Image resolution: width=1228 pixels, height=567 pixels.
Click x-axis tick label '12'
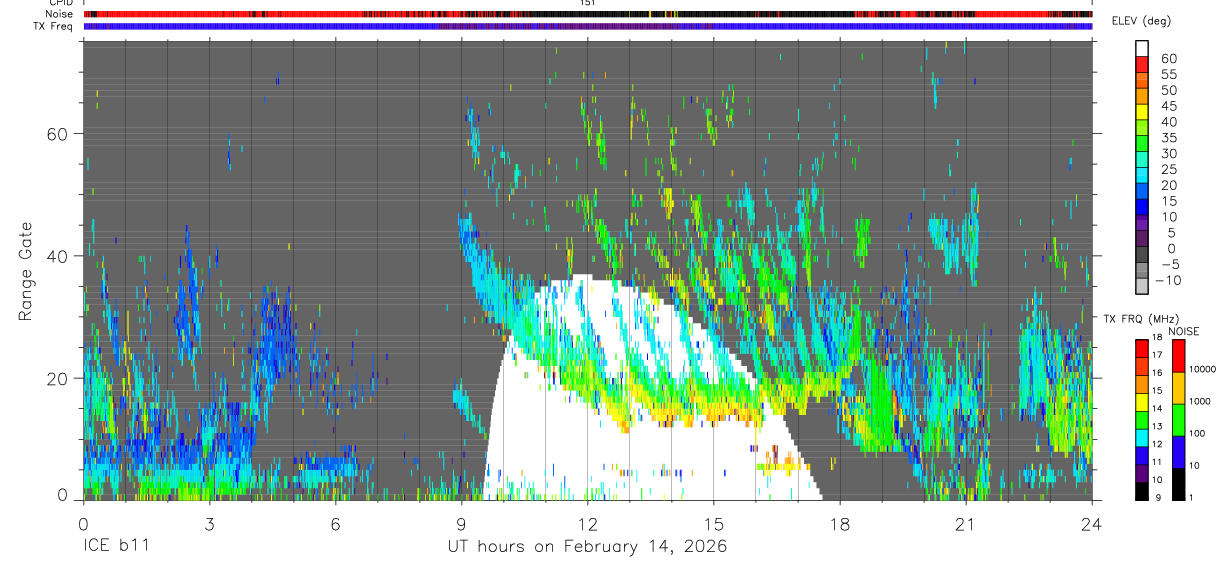pyautogui.click(x=587, y=523)
